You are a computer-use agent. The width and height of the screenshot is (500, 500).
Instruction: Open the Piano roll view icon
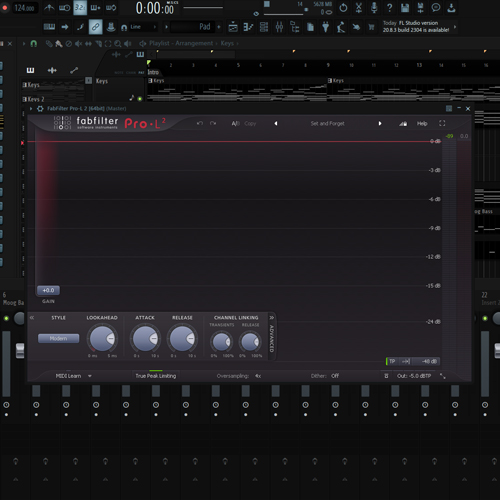(x=248, y=27)
